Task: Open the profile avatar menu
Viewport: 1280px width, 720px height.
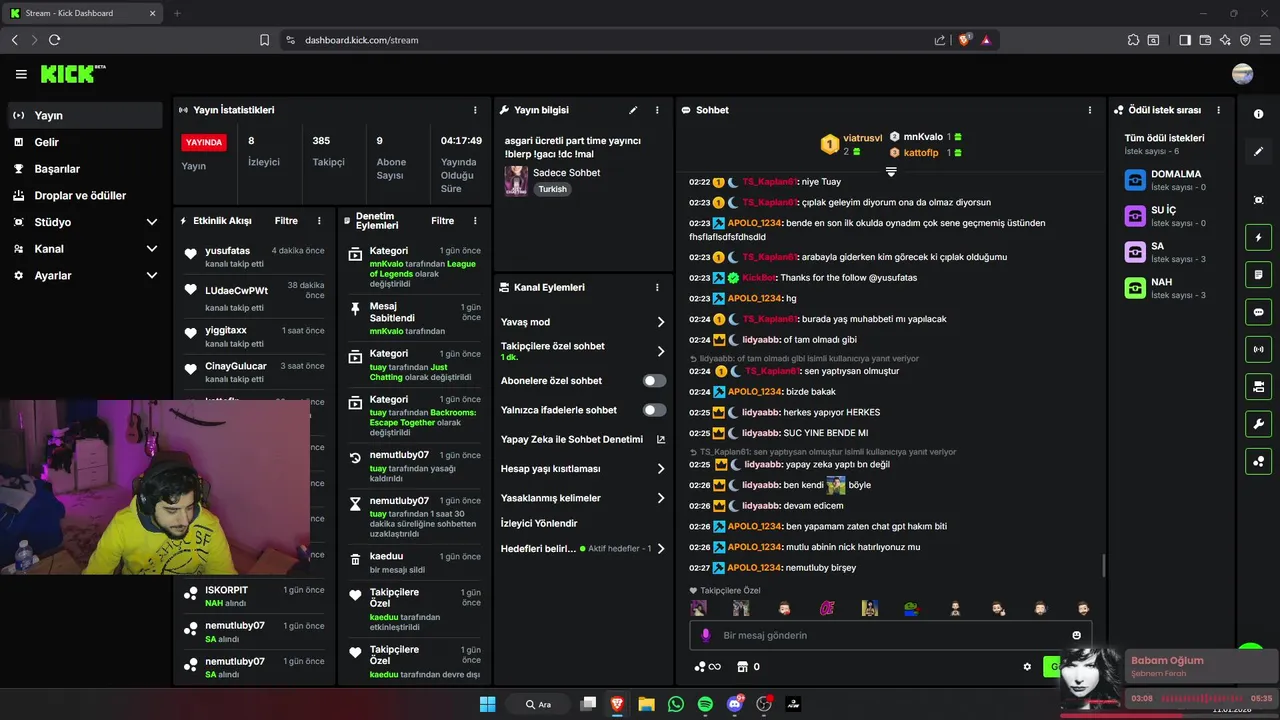Action: pos(1243,74)
